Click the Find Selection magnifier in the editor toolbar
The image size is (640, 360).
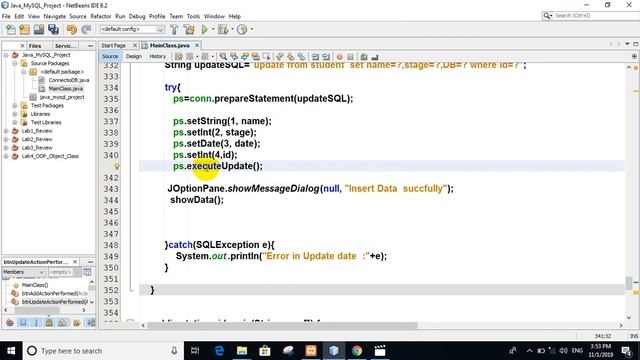click(223, 56)
